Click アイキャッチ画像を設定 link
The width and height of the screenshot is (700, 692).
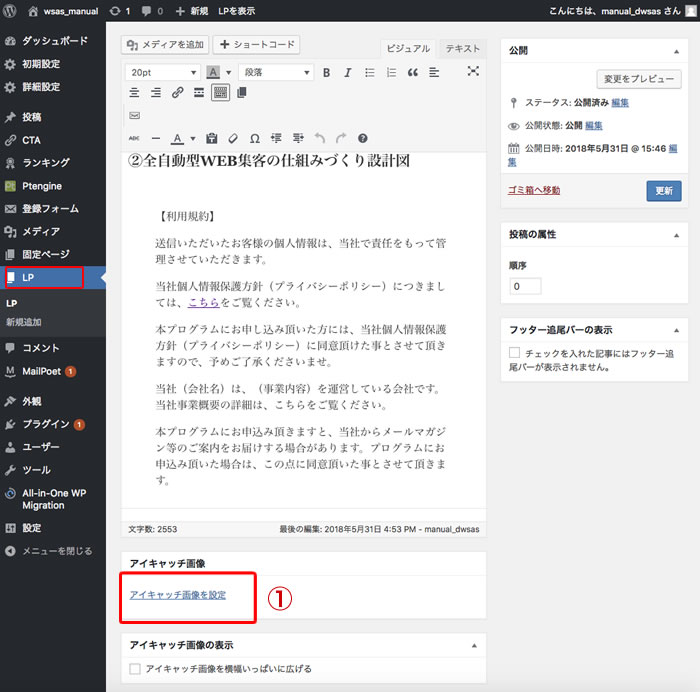click(x=178, y=595)
